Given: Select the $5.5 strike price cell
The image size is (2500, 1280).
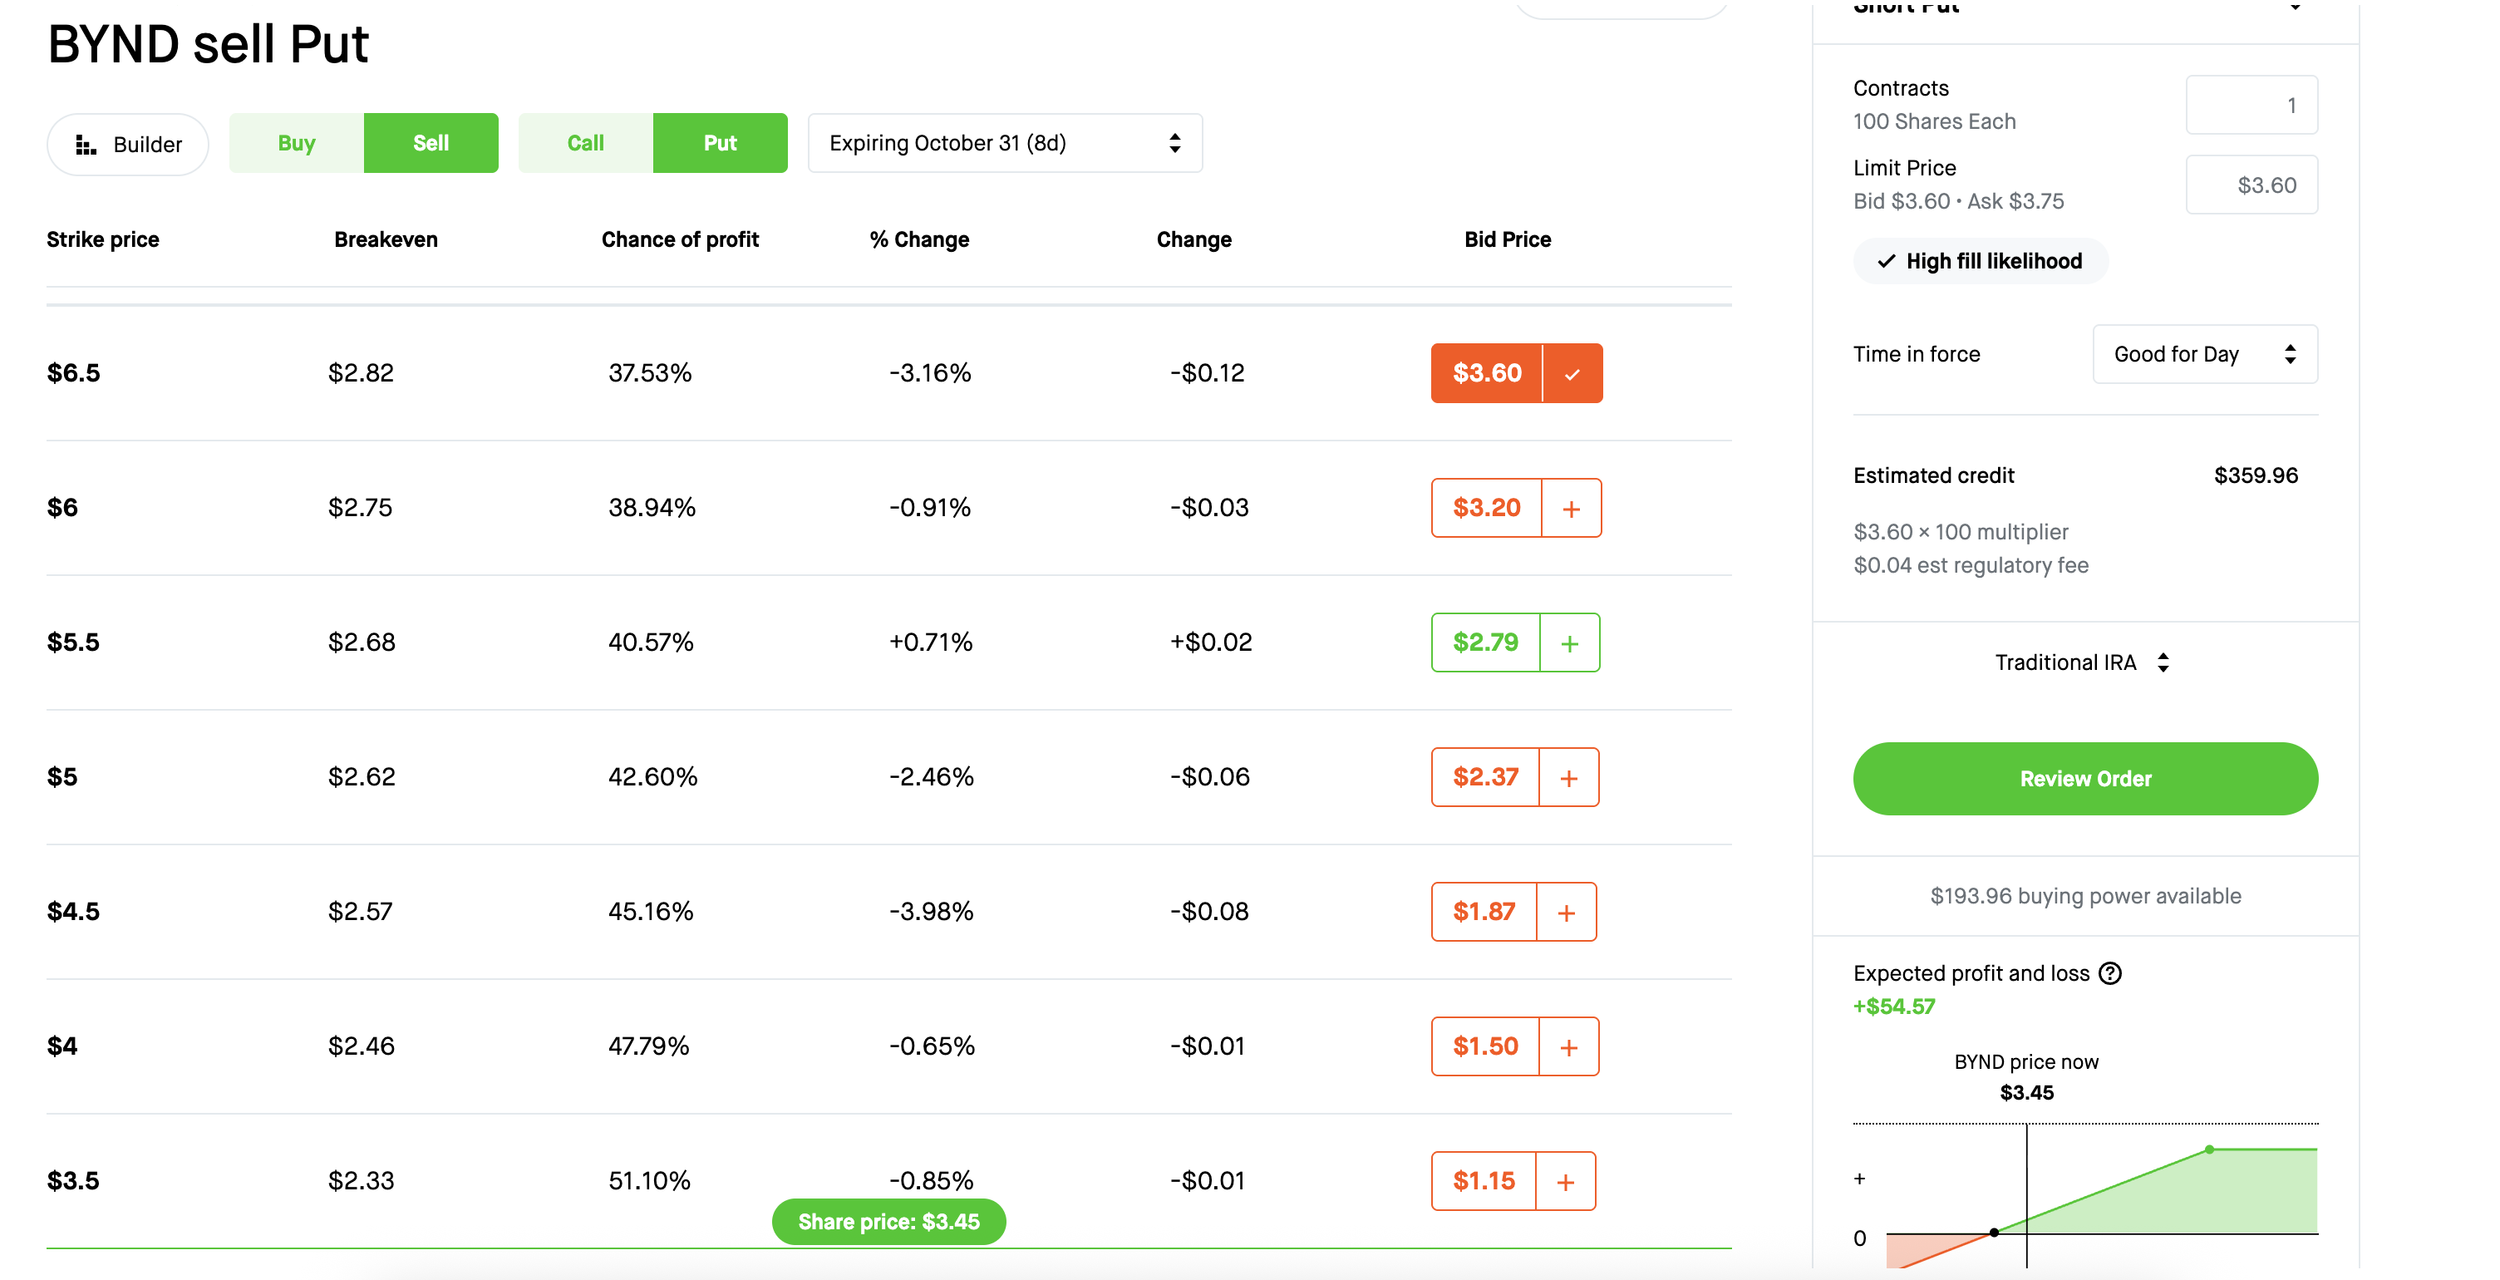Looking at the screenshot, I should click(x=74, y=642).
